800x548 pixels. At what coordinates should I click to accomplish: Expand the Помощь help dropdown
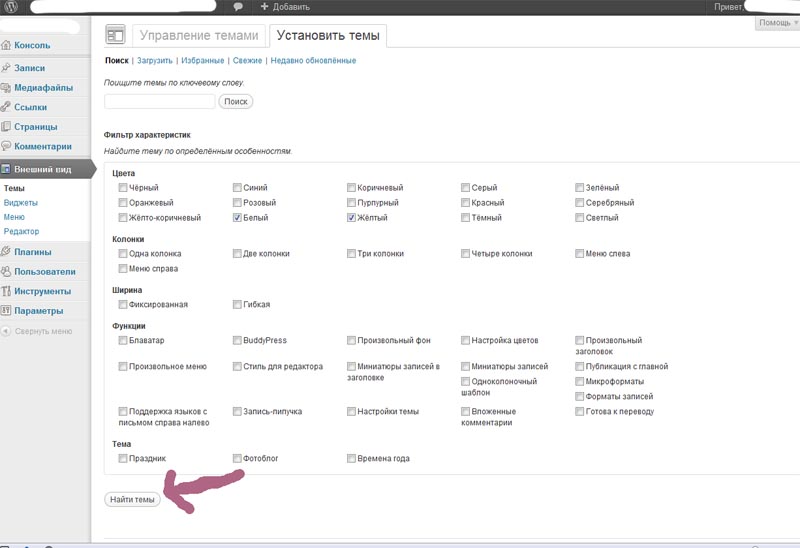click(777, 22)
